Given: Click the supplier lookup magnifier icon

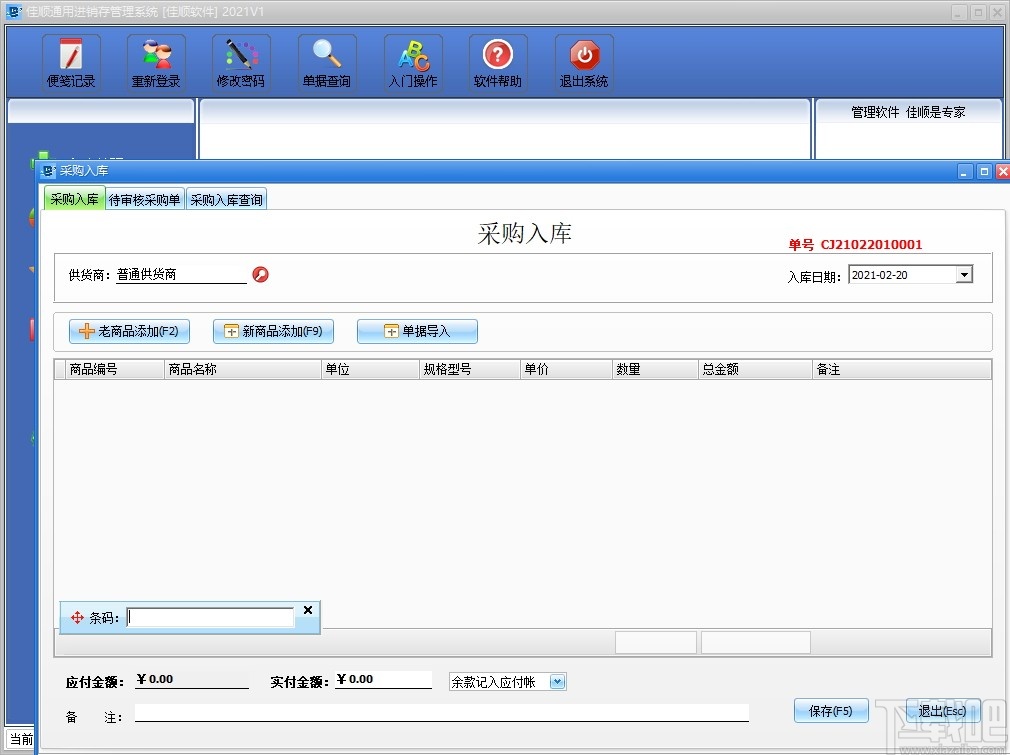Looking at the screenshot, I should tap(260, 274).
